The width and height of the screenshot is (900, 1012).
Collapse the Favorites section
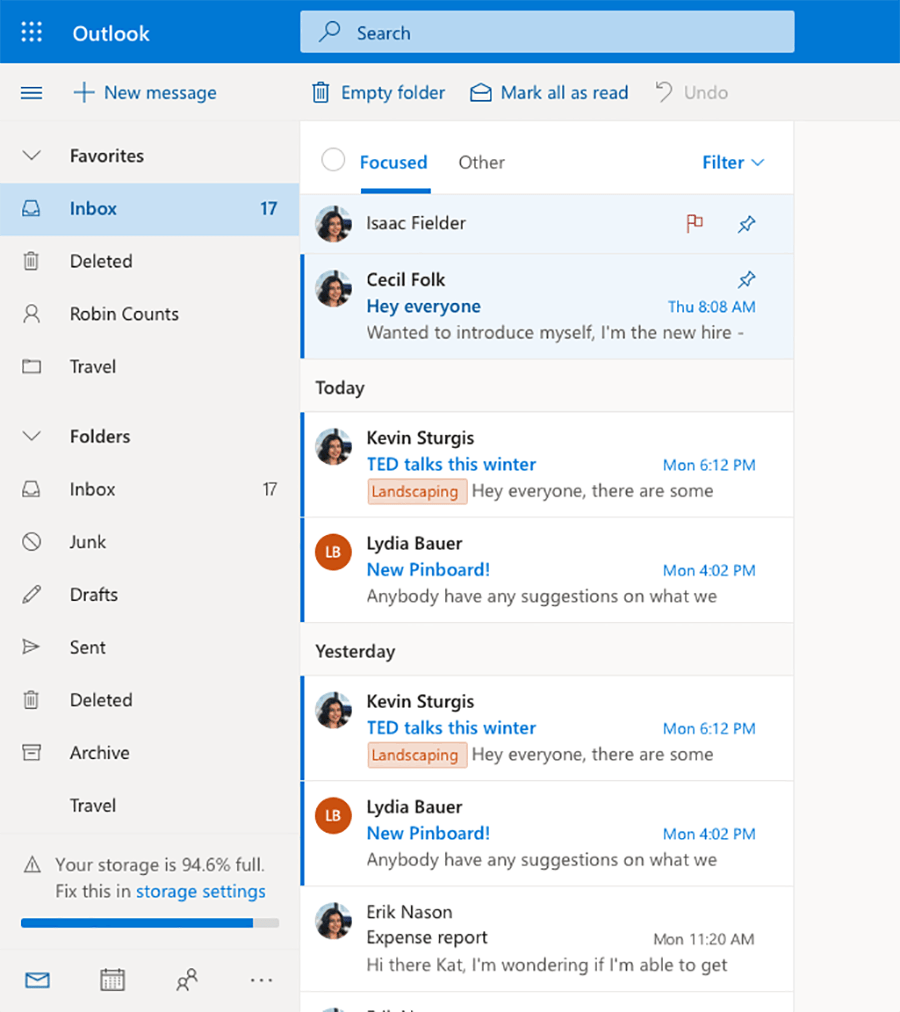[x=30, y=155]
